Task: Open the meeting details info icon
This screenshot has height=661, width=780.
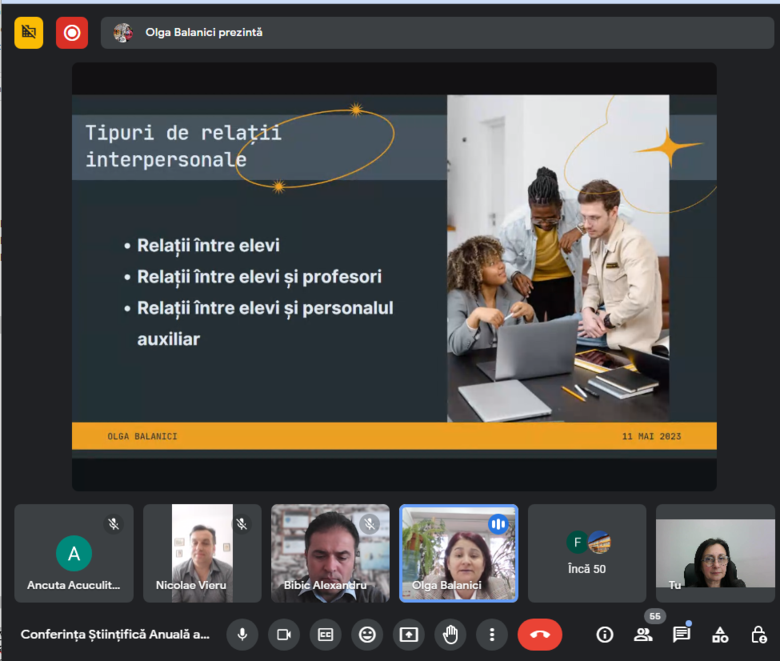Action: coord(604,634)
